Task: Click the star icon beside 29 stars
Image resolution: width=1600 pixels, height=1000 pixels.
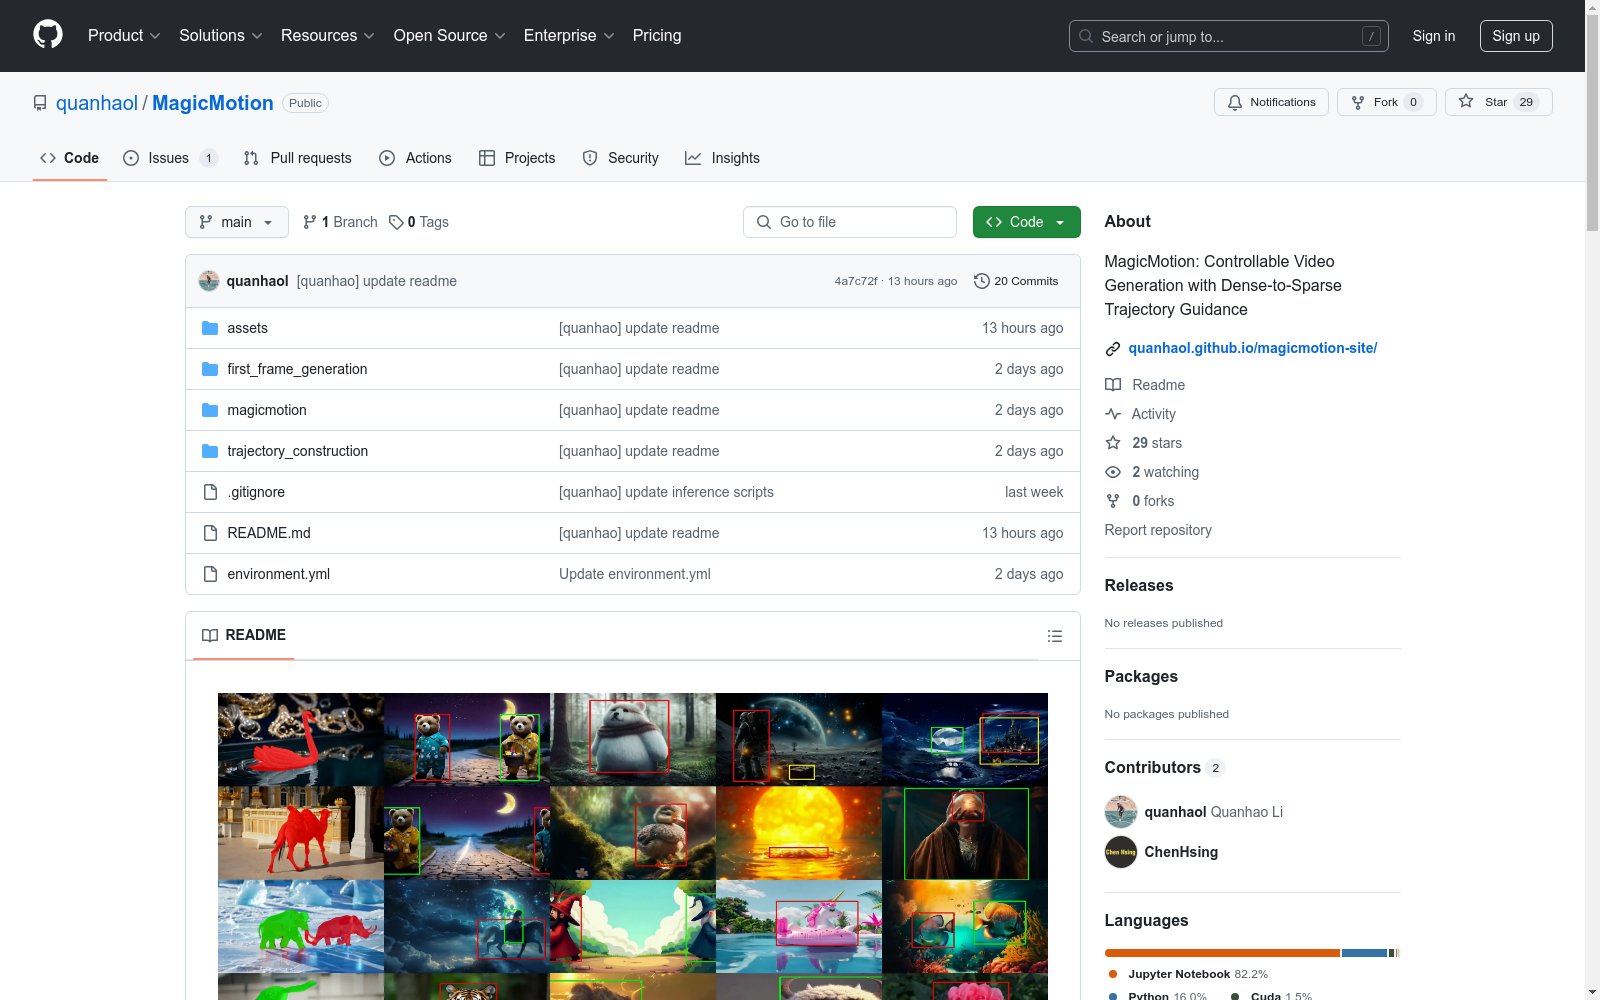Action: coord(1113,443)
